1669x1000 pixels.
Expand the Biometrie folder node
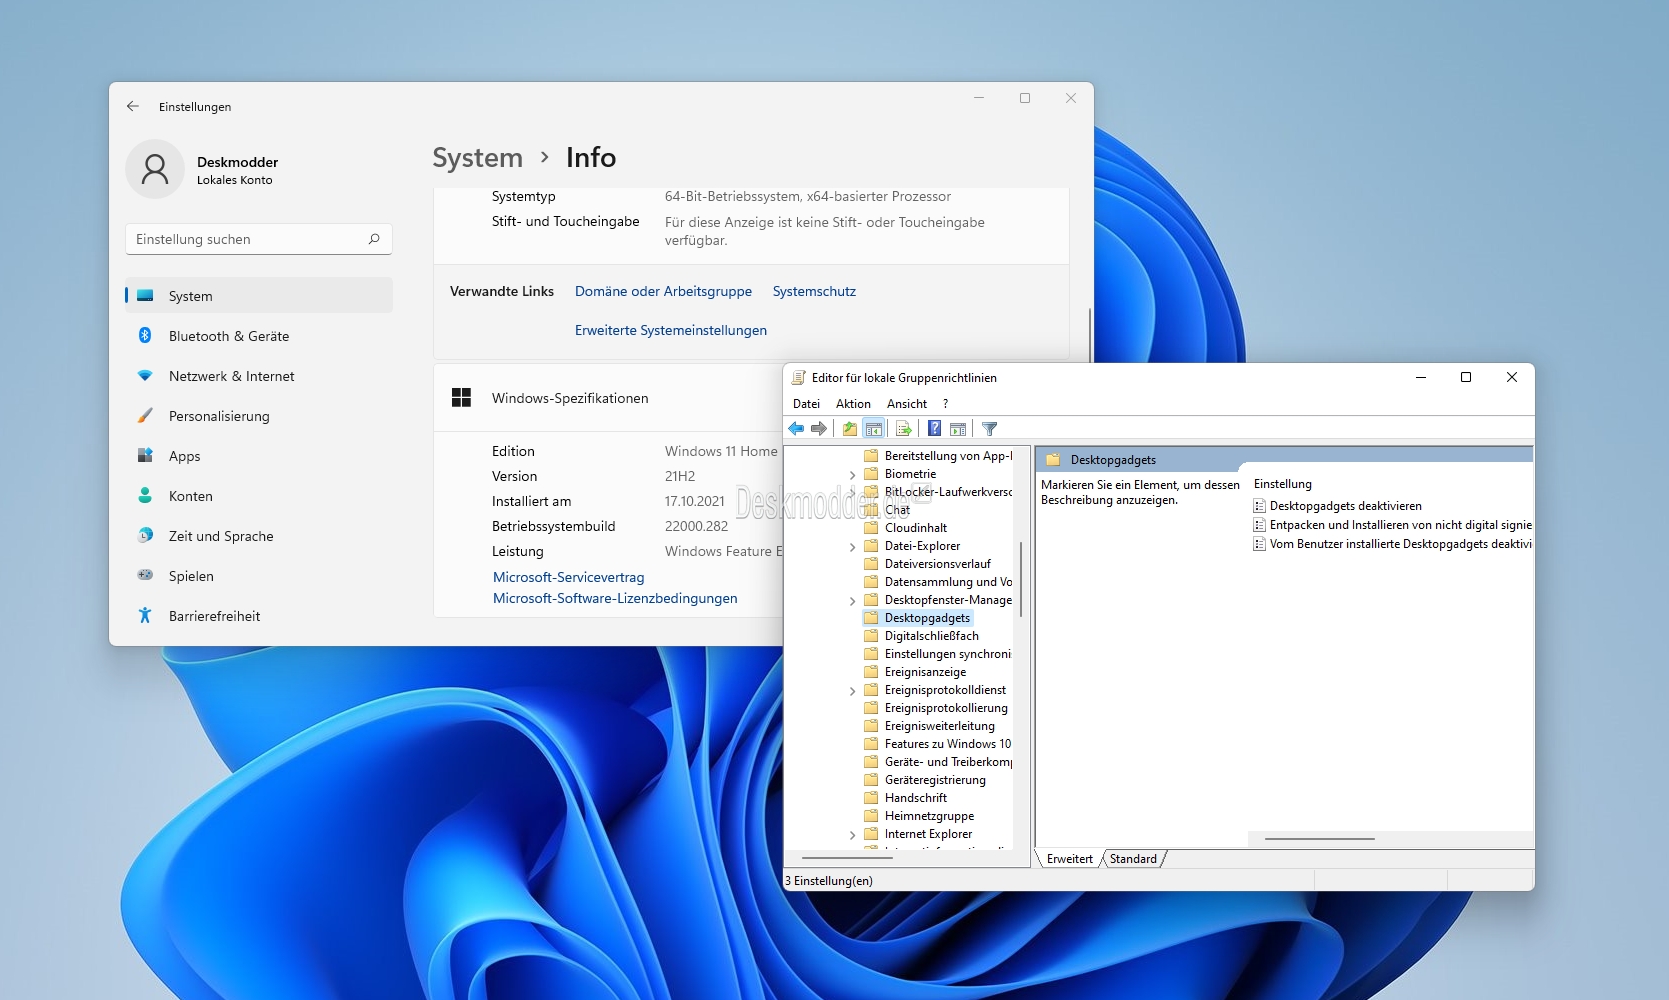[x=853, y=475]
